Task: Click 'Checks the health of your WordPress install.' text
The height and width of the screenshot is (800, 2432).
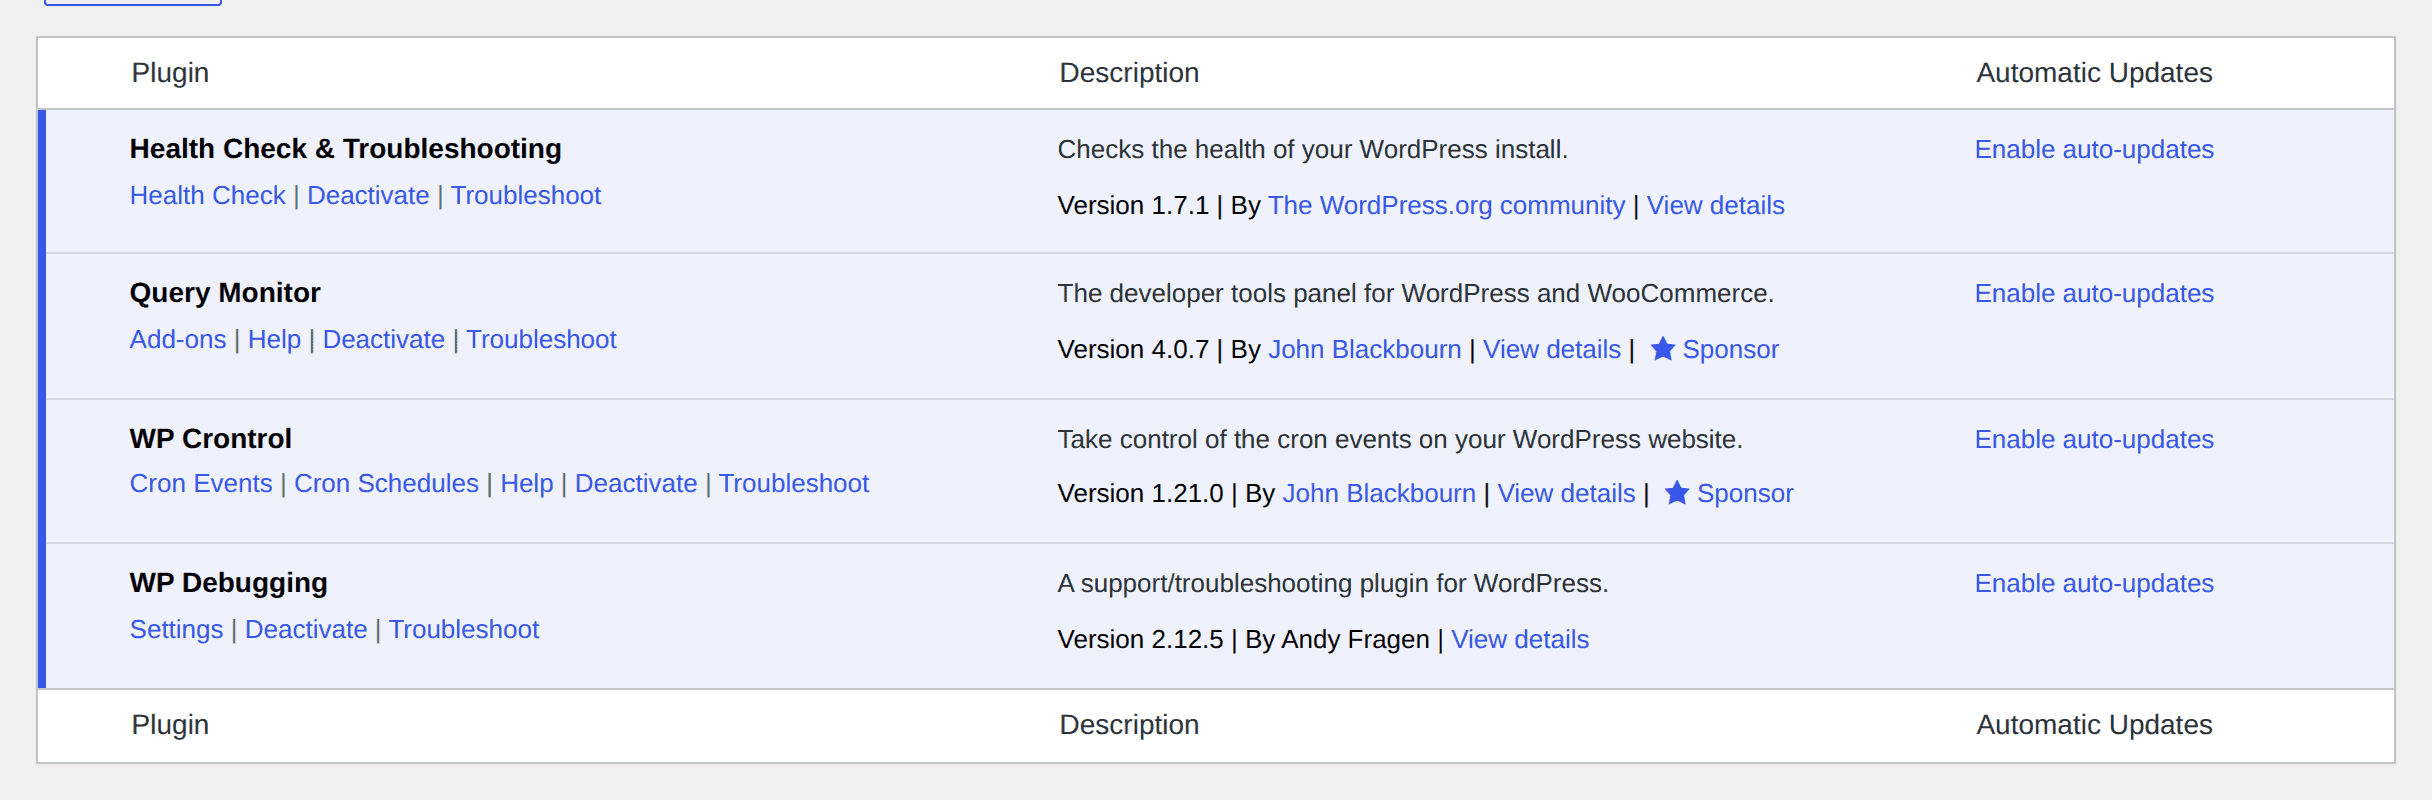Action: (1313, 149)
